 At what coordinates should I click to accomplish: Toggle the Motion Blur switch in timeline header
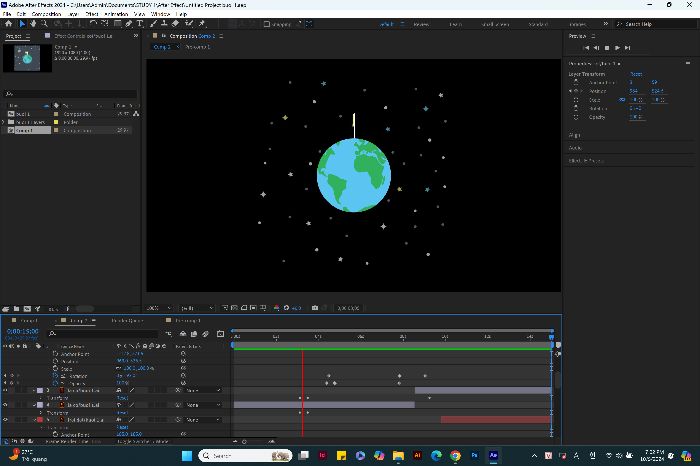[205, 334]
